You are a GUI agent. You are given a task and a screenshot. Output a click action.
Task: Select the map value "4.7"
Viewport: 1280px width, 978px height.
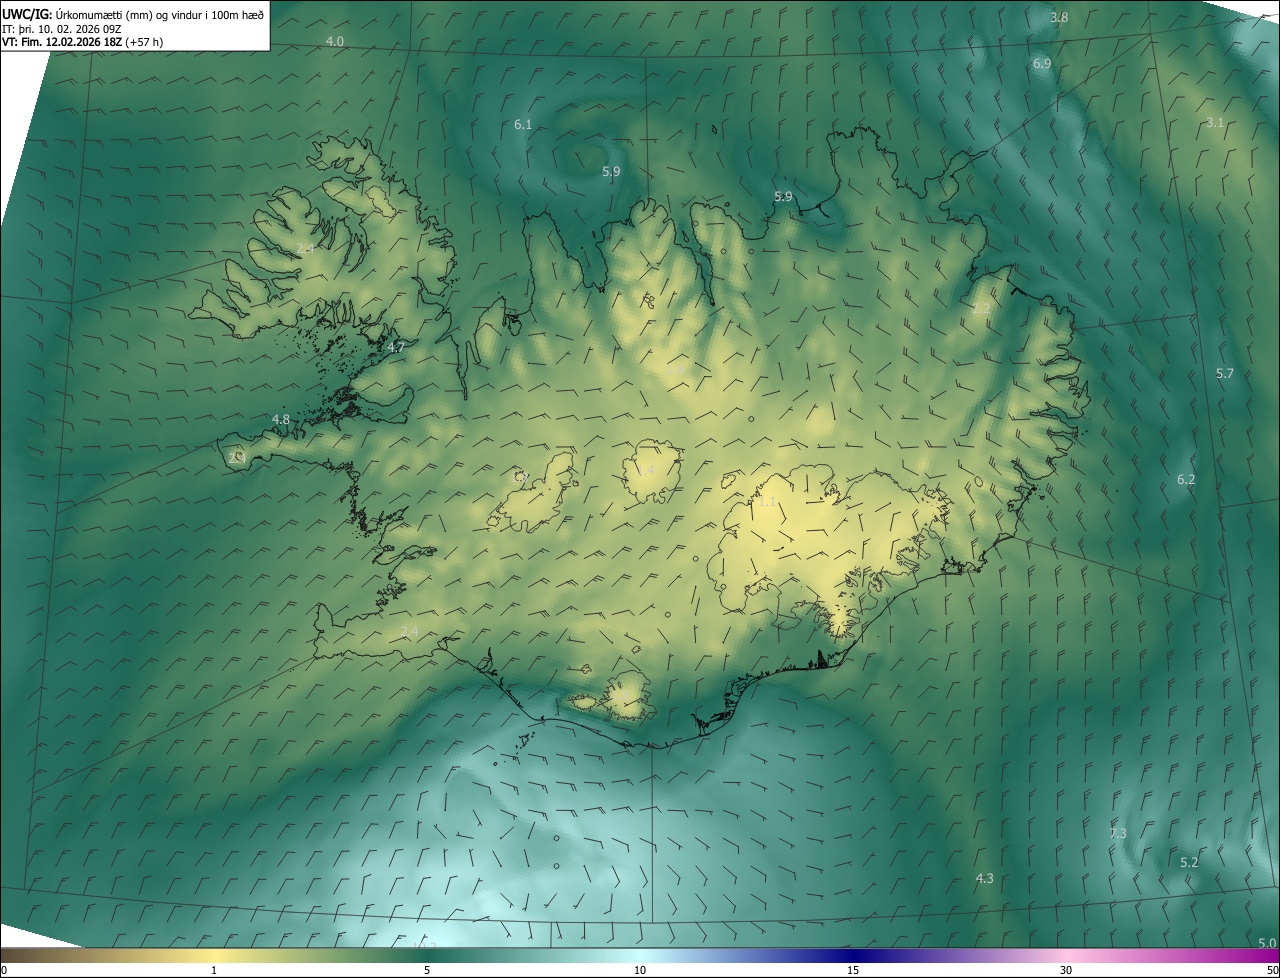click(x=396, y=347)
